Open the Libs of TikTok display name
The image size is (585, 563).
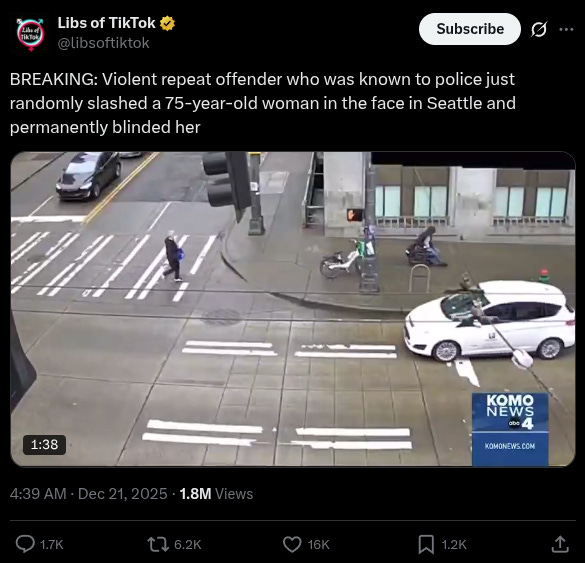(106, 23)
